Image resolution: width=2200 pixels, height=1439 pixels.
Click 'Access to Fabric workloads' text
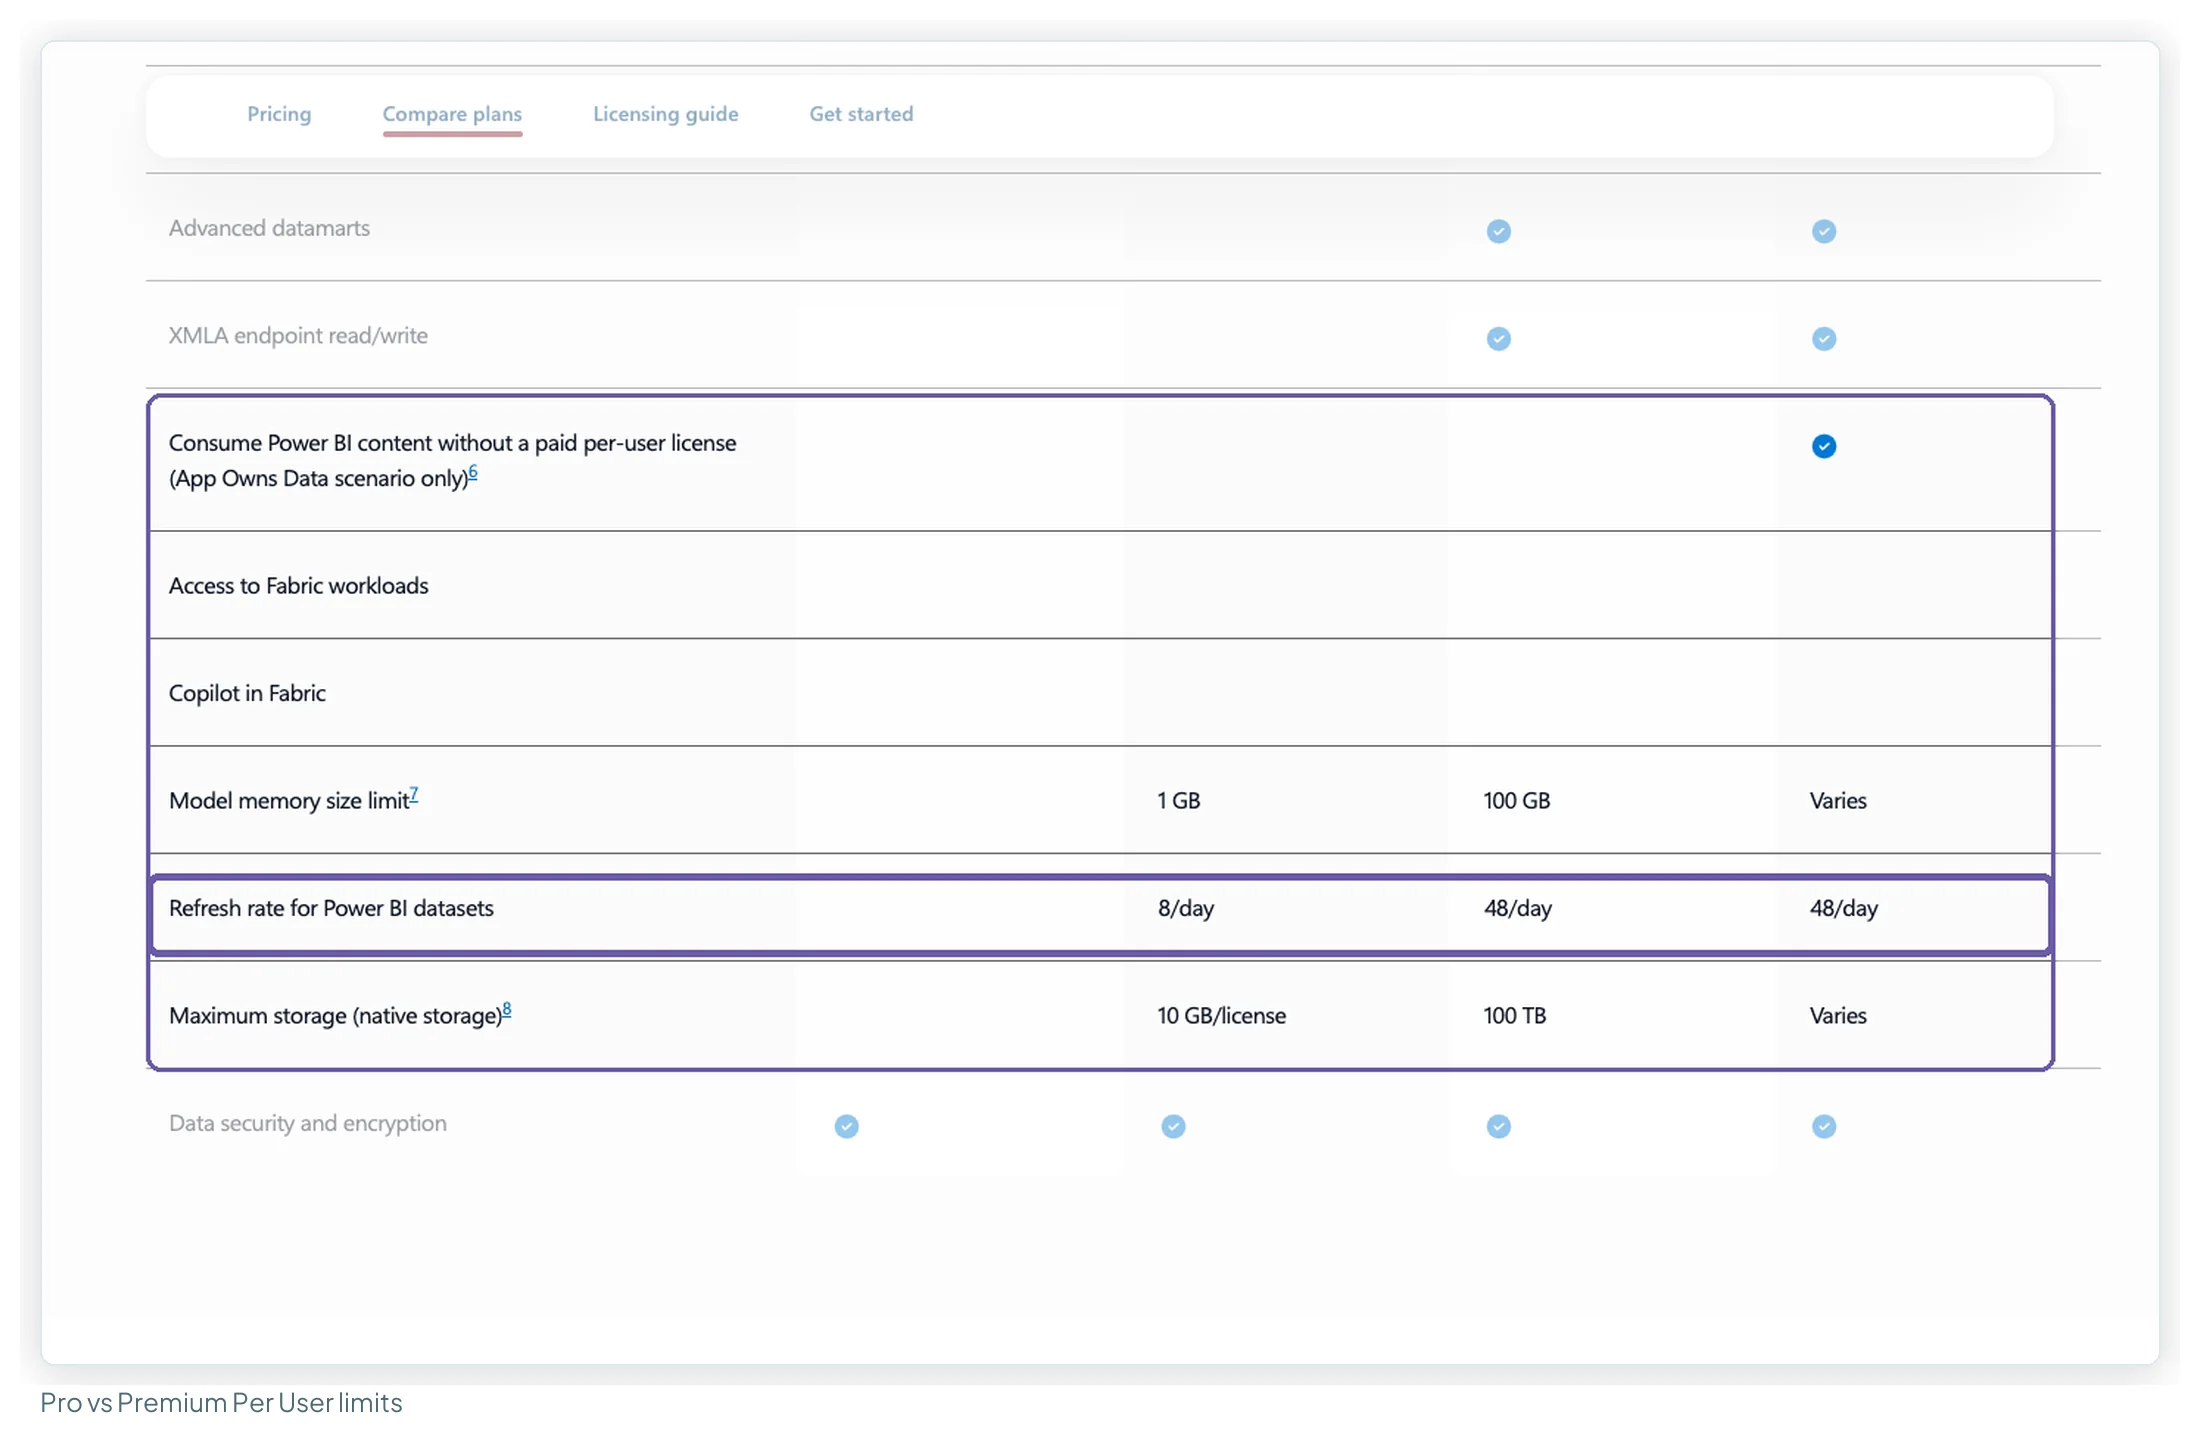pyautogui.click(x=298, y=586)
